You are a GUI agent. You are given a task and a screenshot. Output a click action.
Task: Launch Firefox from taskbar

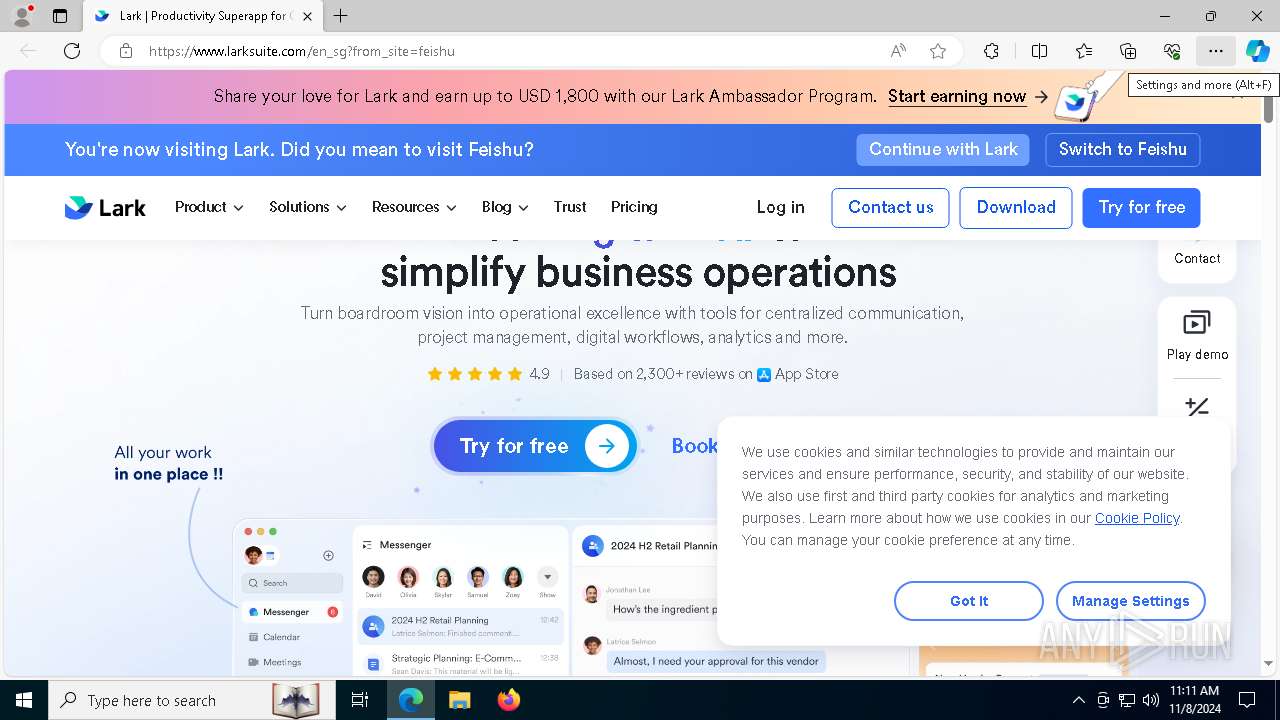click(508, 700)
